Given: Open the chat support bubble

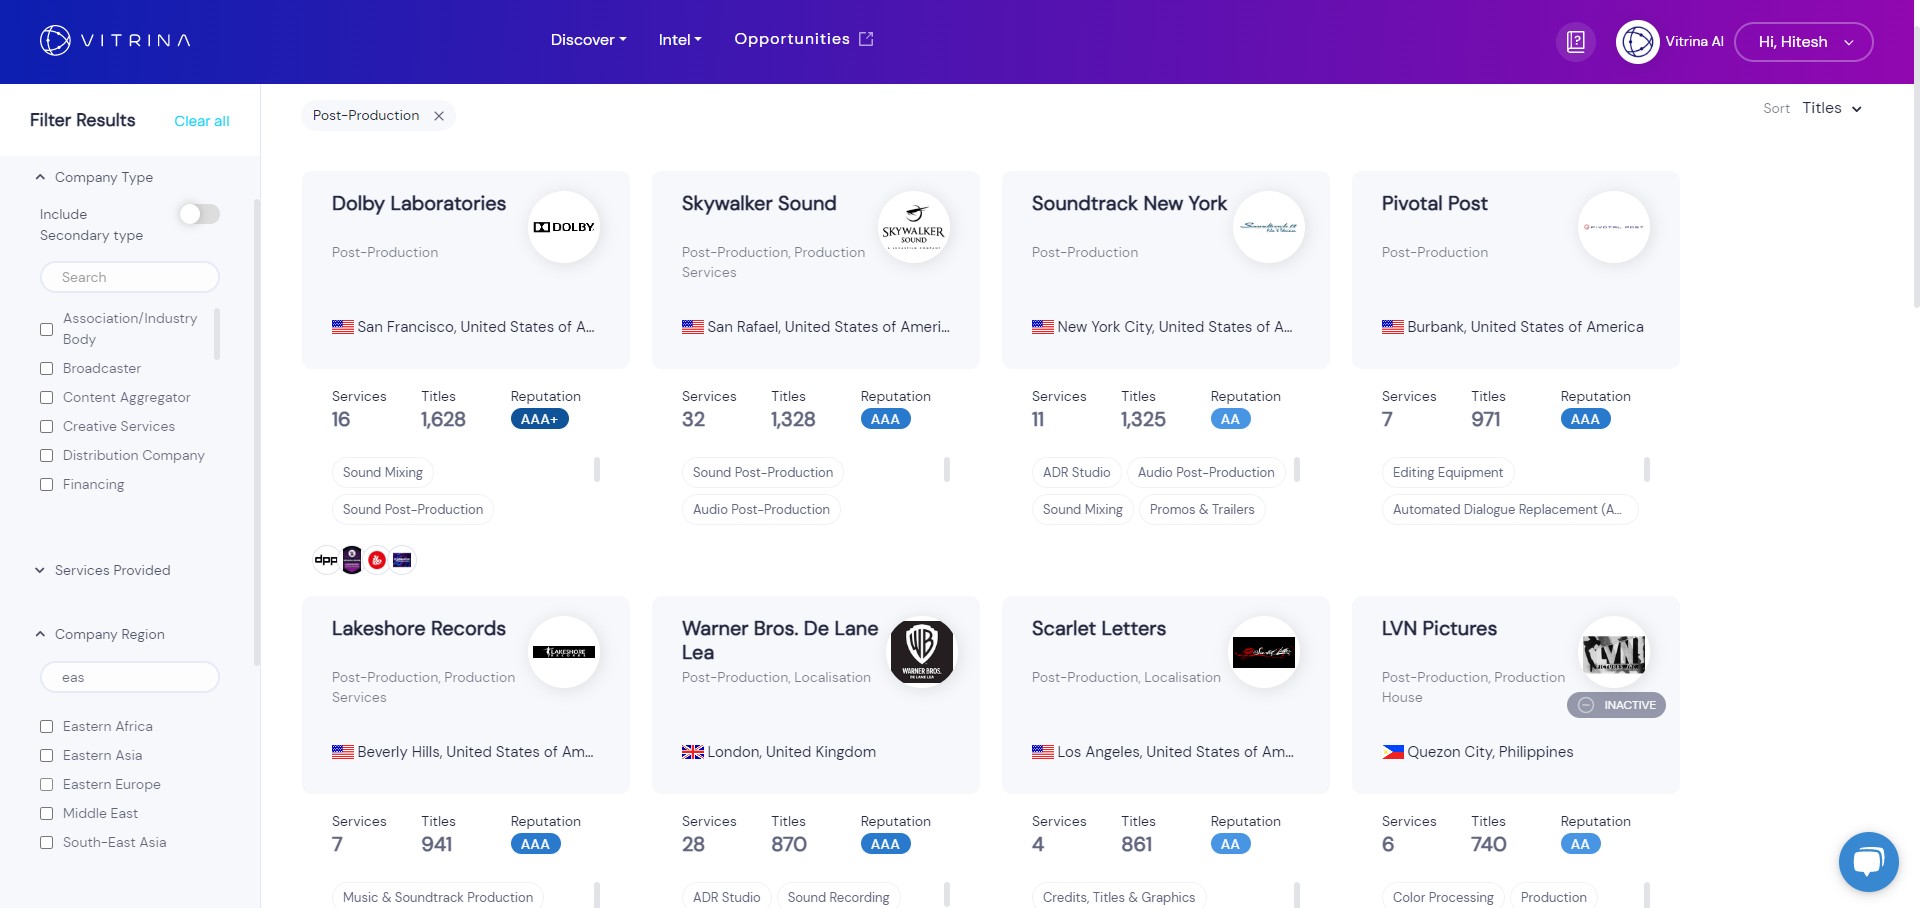Looking at the screenshot, I should pos(1868,861).
